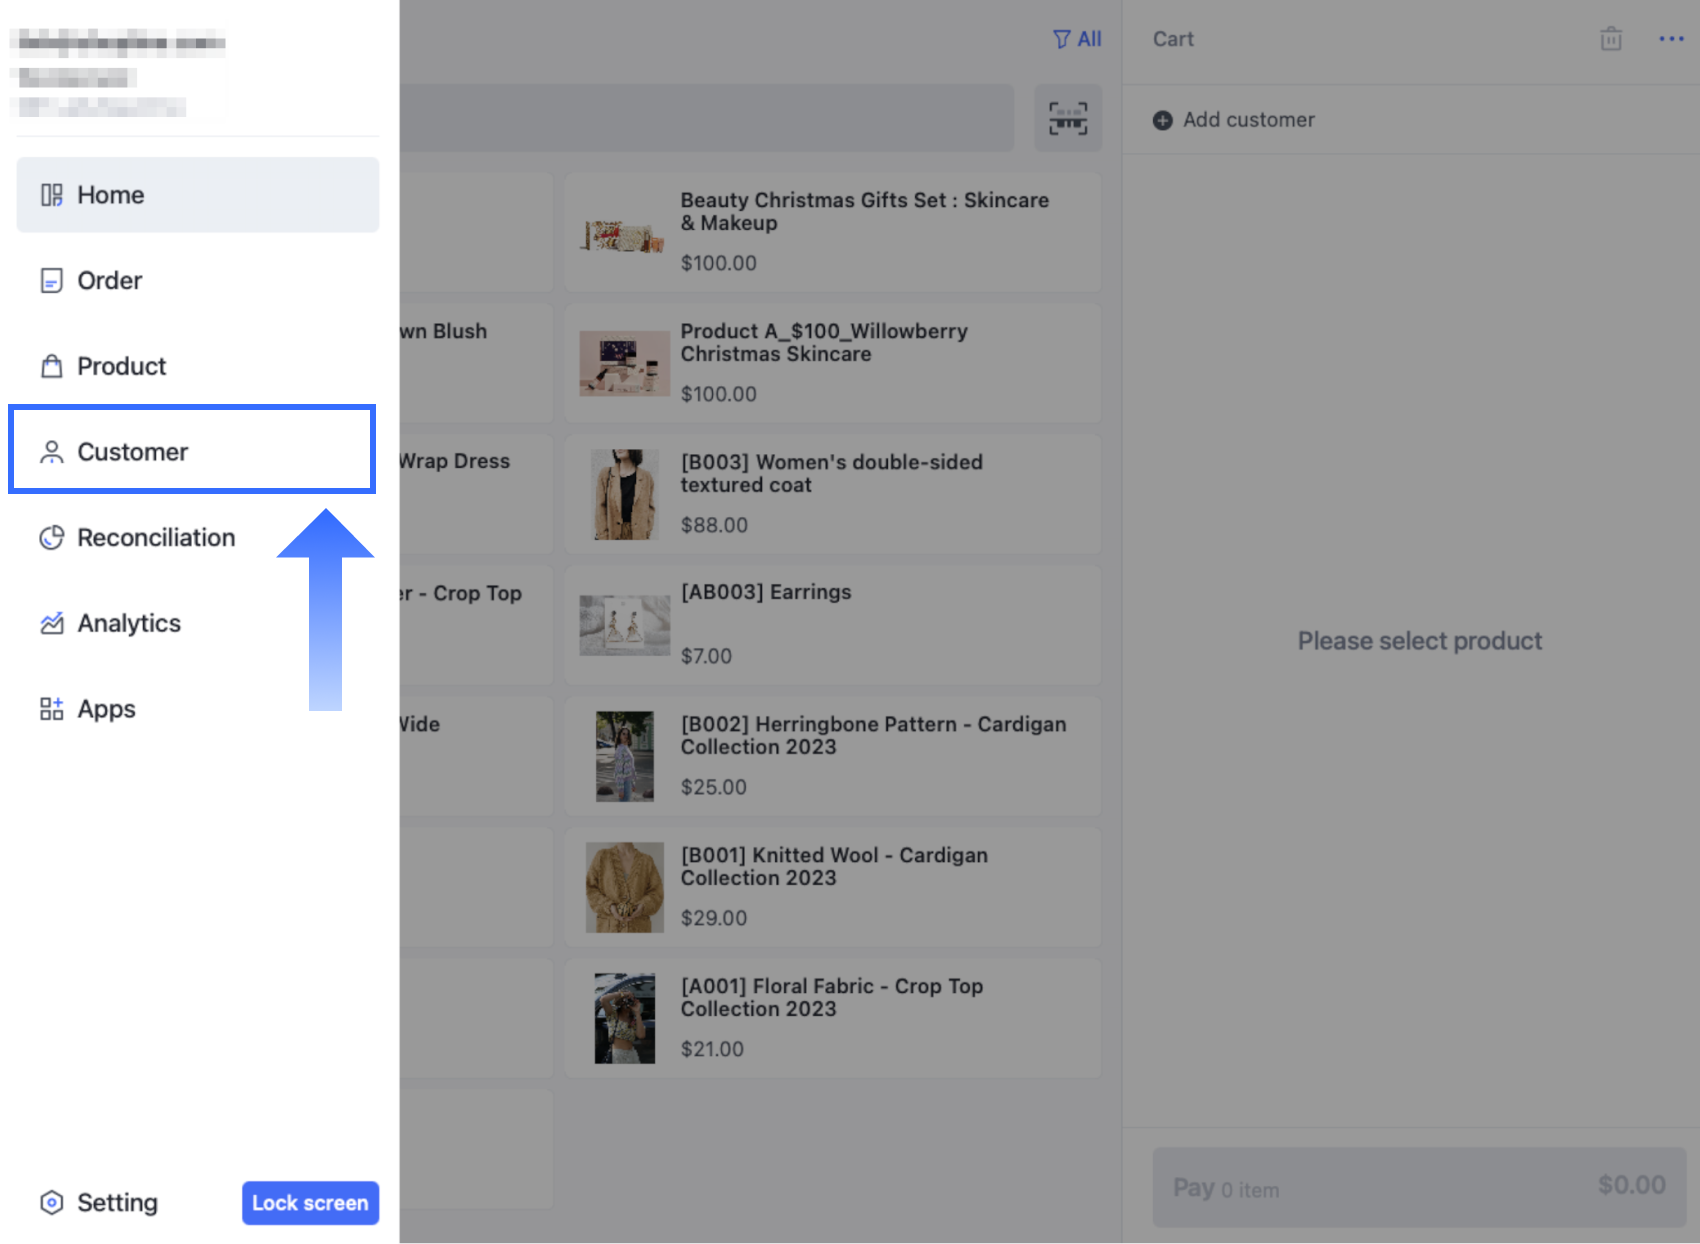Open Reconciliation menu item
This screenshot has width=1700, height=1244.
(198, 538)
